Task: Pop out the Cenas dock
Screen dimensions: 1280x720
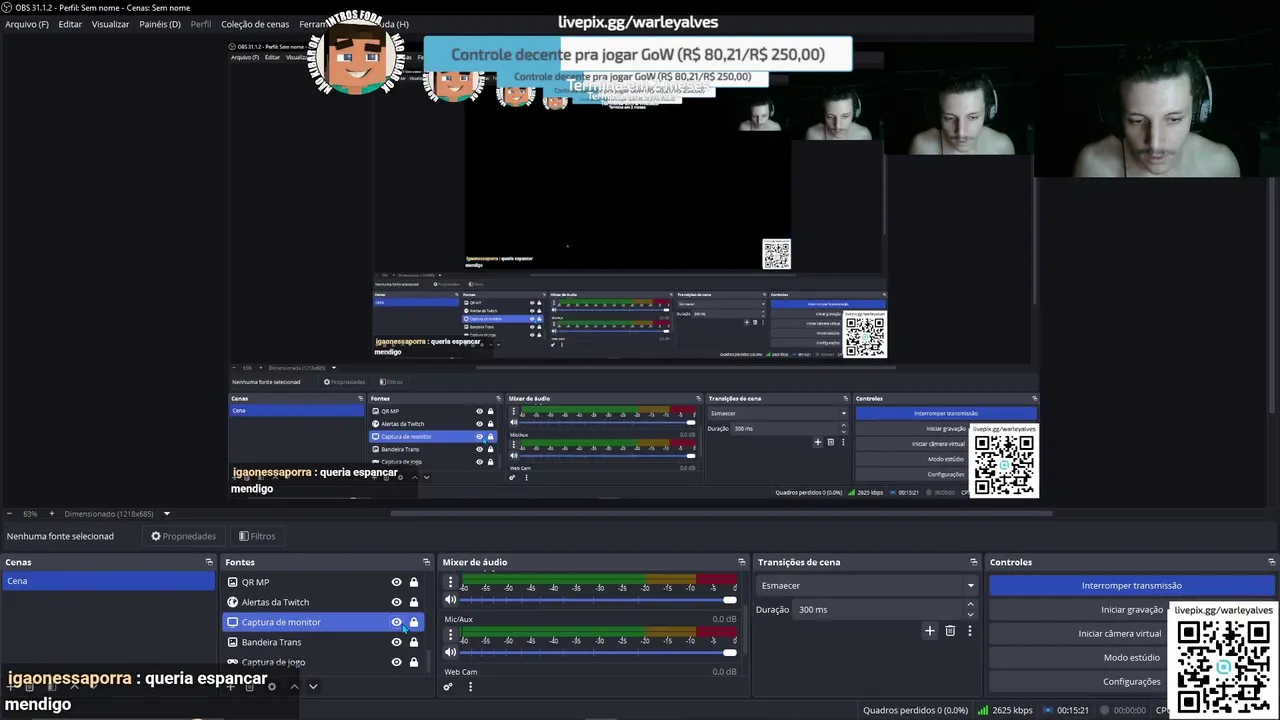Action: 209,562
